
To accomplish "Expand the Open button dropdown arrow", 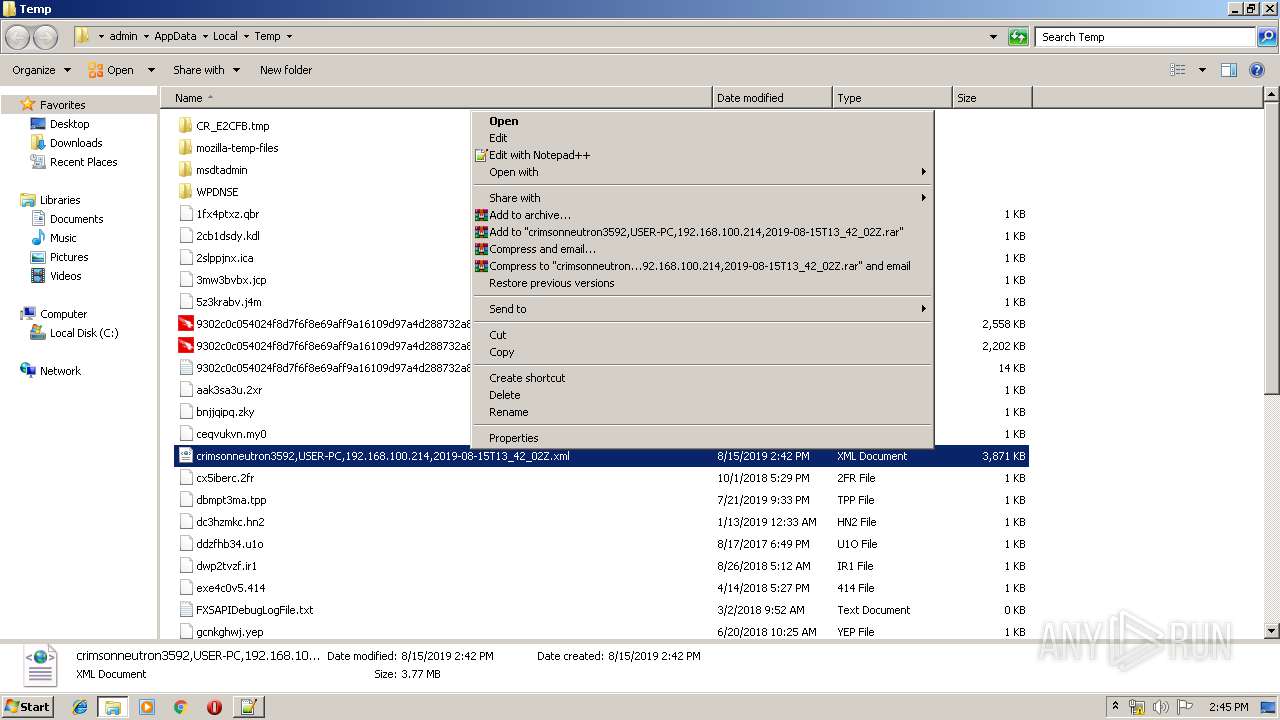I will (151, 70).
